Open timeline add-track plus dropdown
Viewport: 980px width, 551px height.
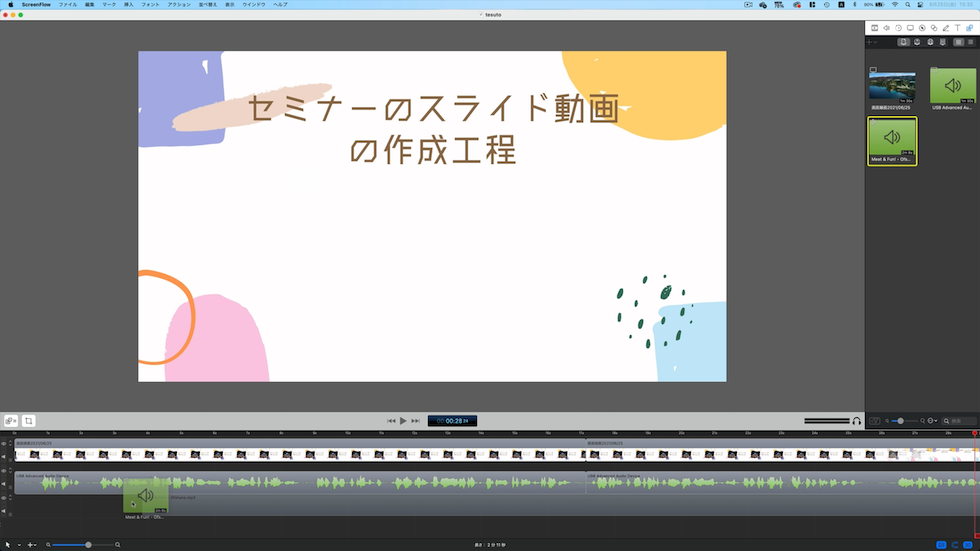pyautogui.click(x=32, y=545)
